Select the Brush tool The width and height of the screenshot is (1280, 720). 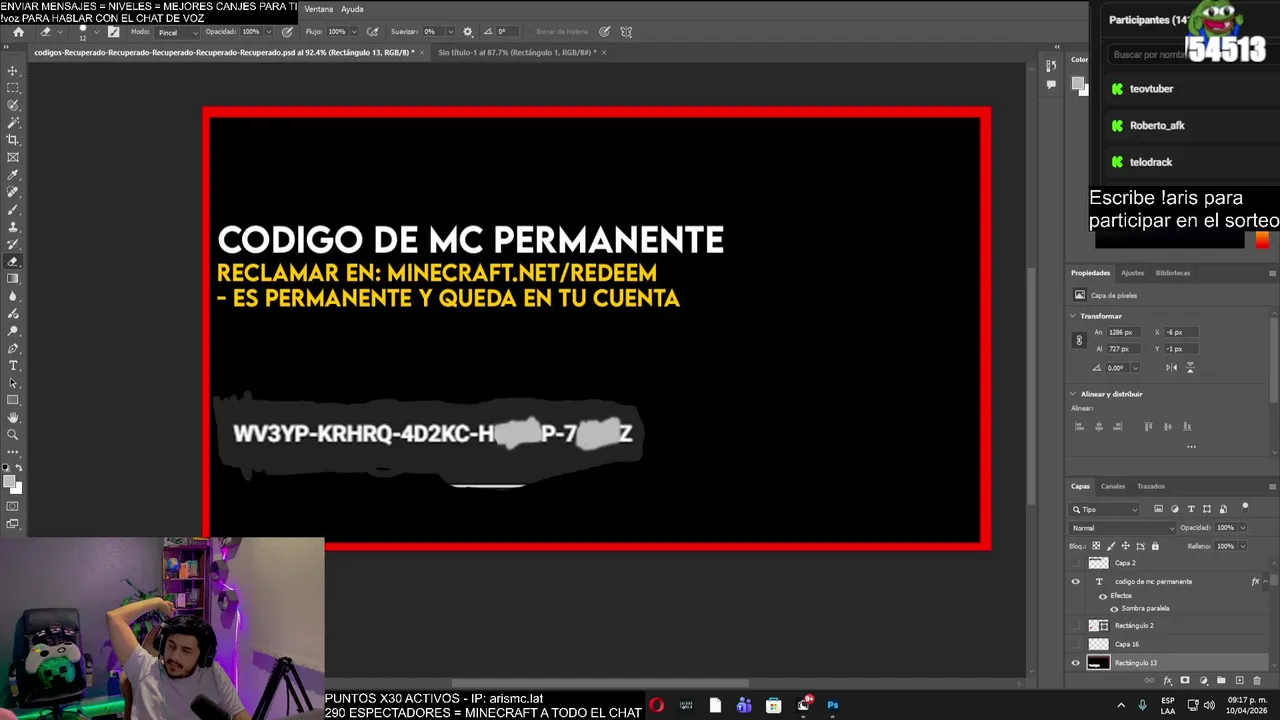point(13,210)
